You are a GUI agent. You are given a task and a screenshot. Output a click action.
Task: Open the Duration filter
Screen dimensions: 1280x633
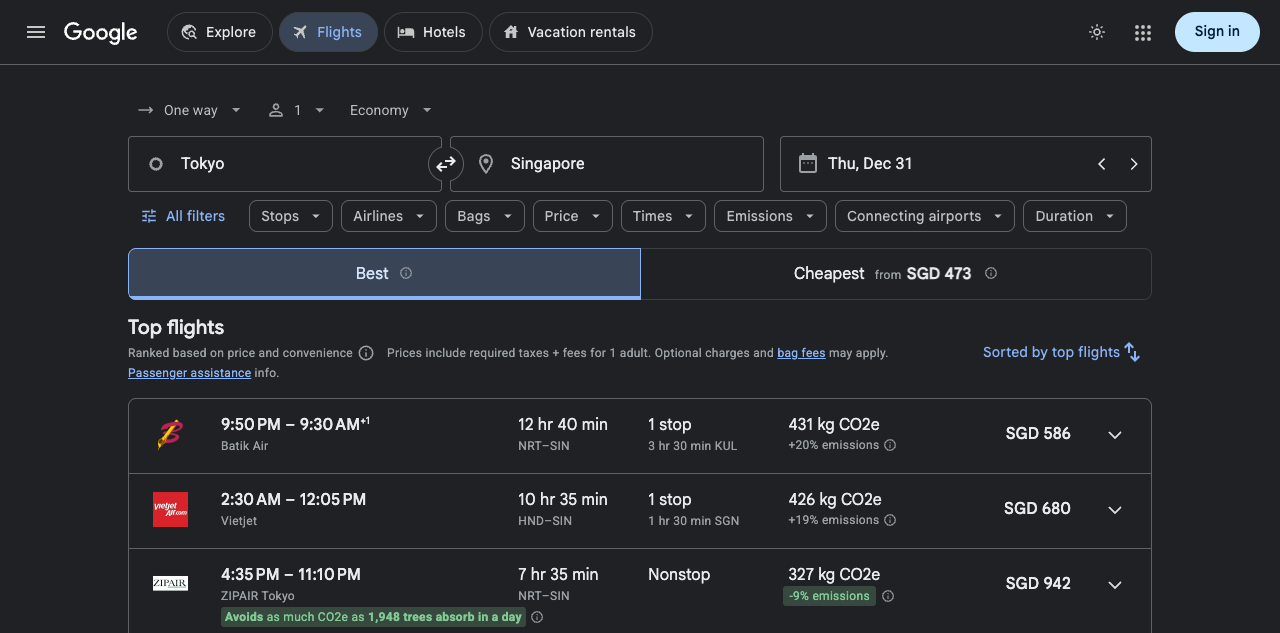[1075, 216]
